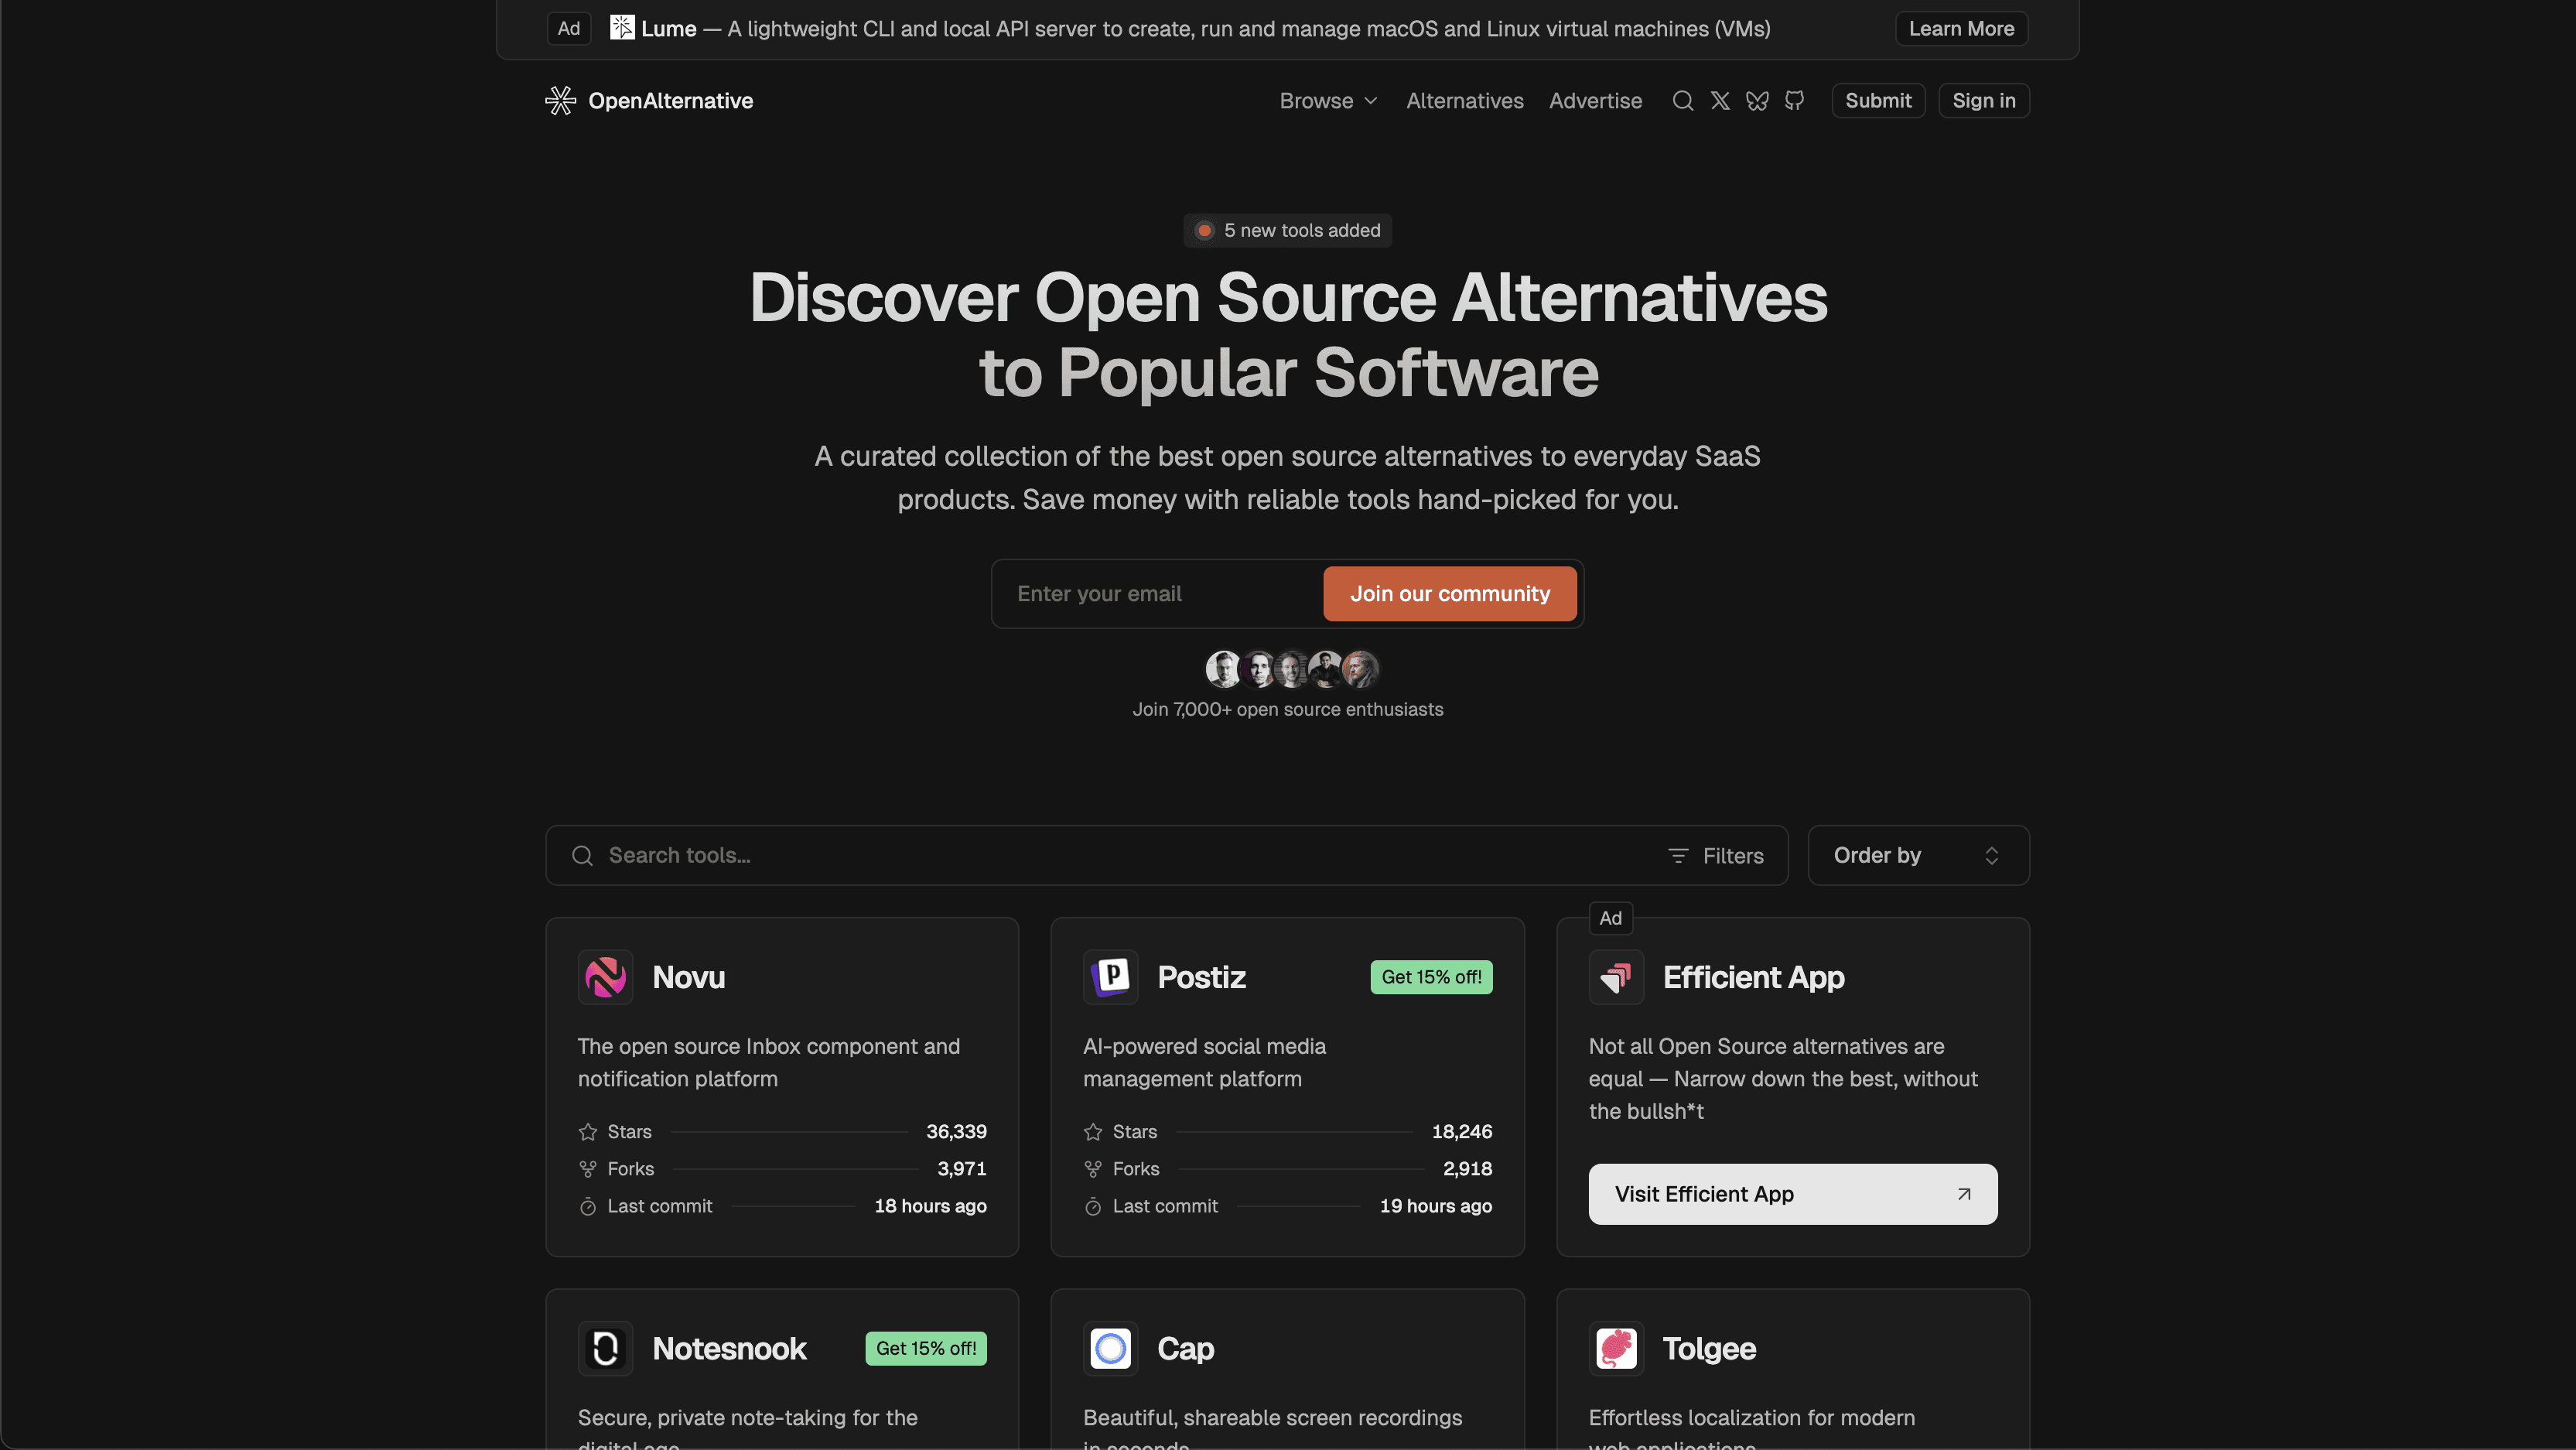
Task: Click the Ad label above Efficient App
Action: click(1610, 918)
